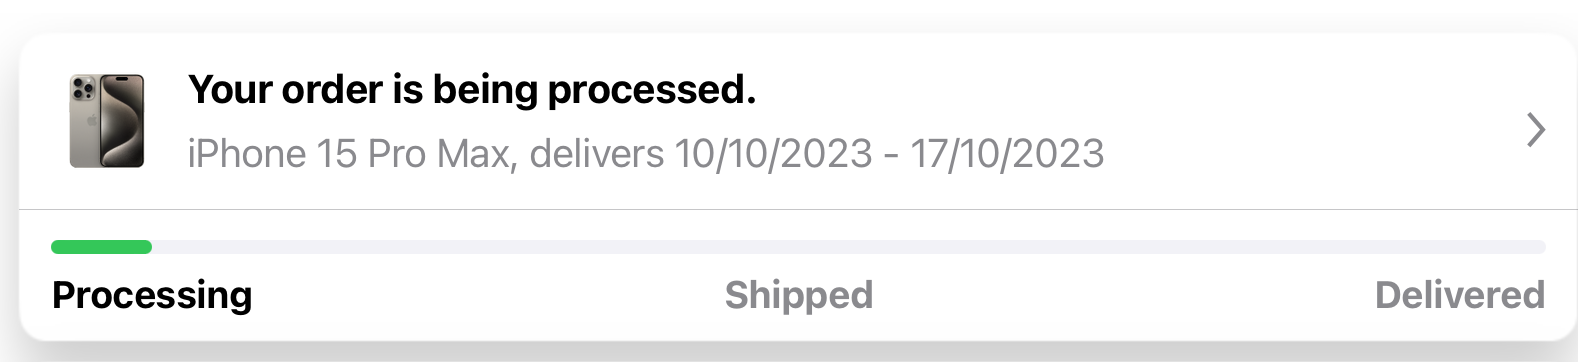This screenshot has height=362, width=1578.
Task: Click the progress bar end above Delivered
Action: pos(1500,247)
